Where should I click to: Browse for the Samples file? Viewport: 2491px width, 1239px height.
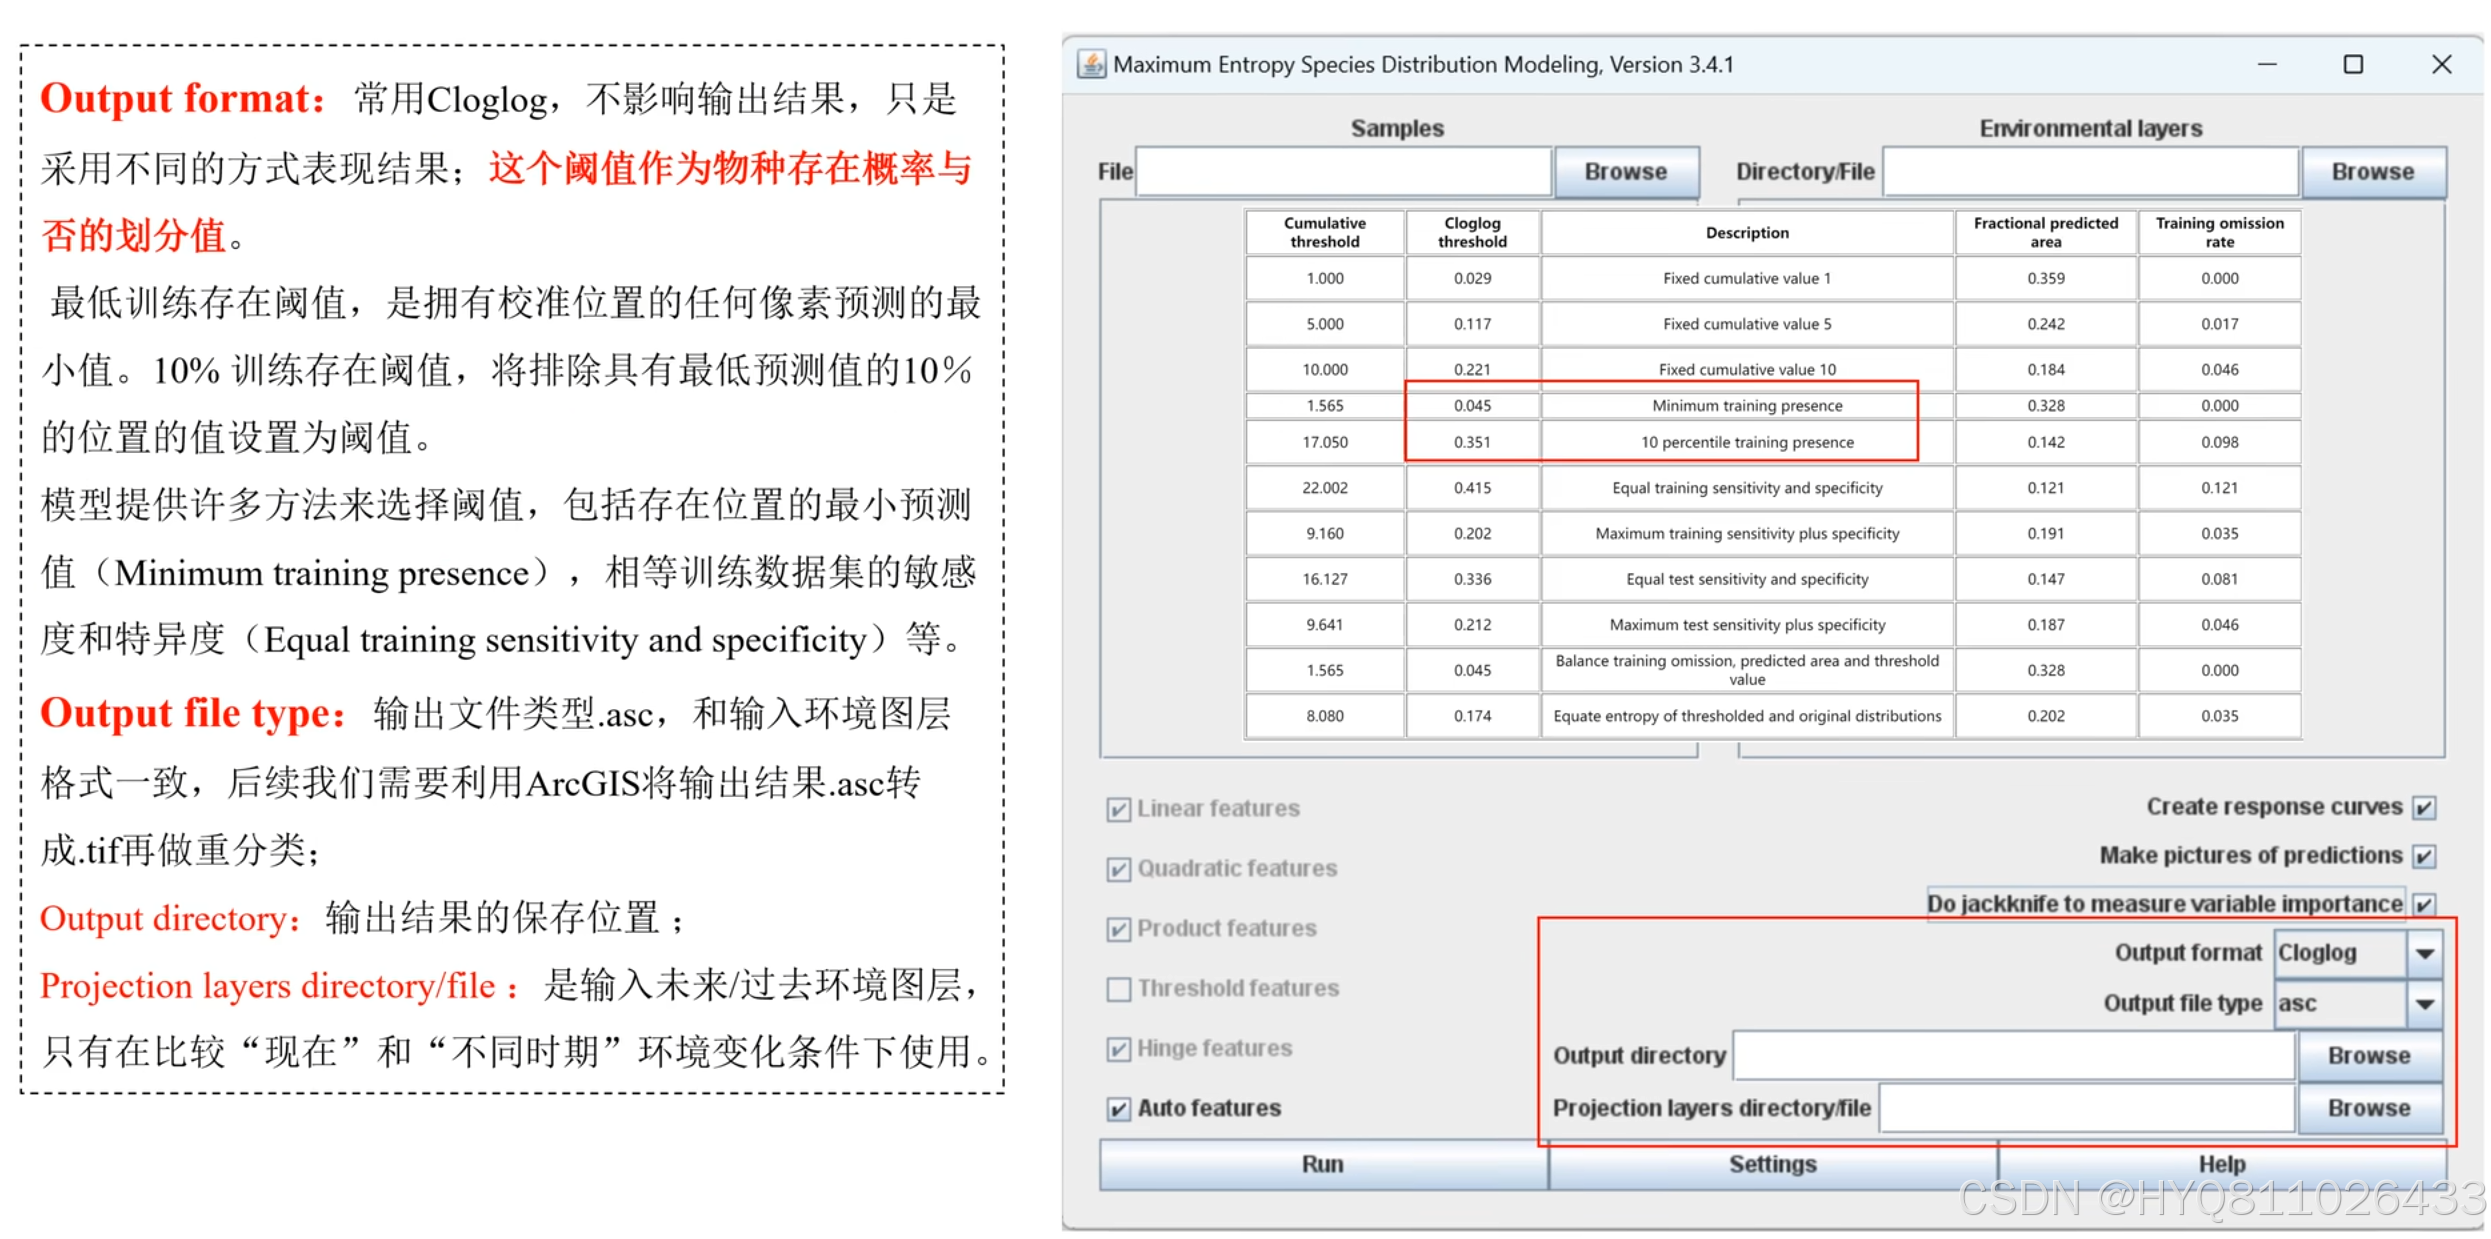[x=1625, y=172]
